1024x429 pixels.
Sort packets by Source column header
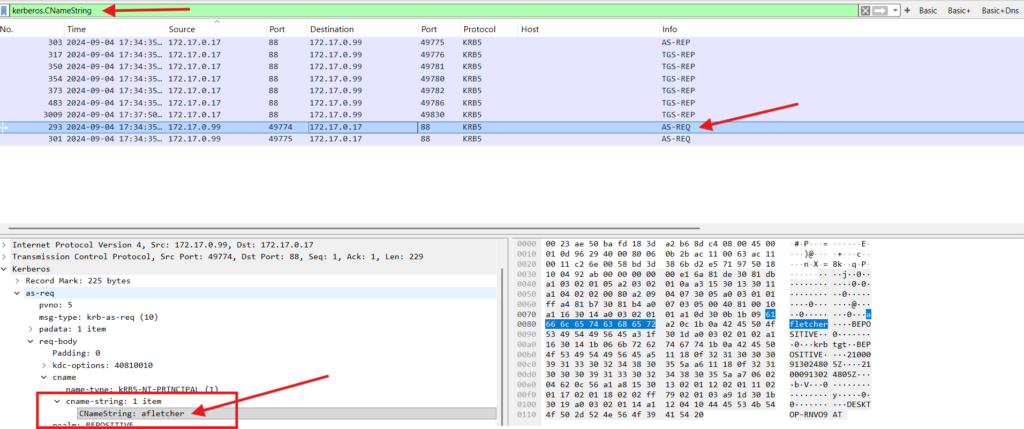coord(182,30)
